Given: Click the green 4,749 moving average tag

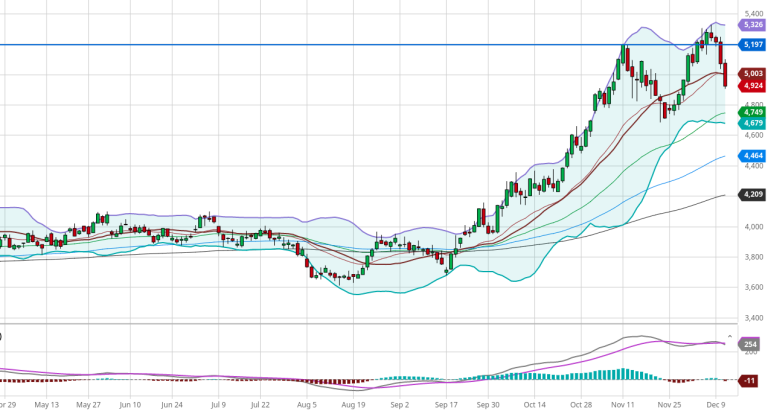Looking at the screenshot, I should (x=751, y=112).
